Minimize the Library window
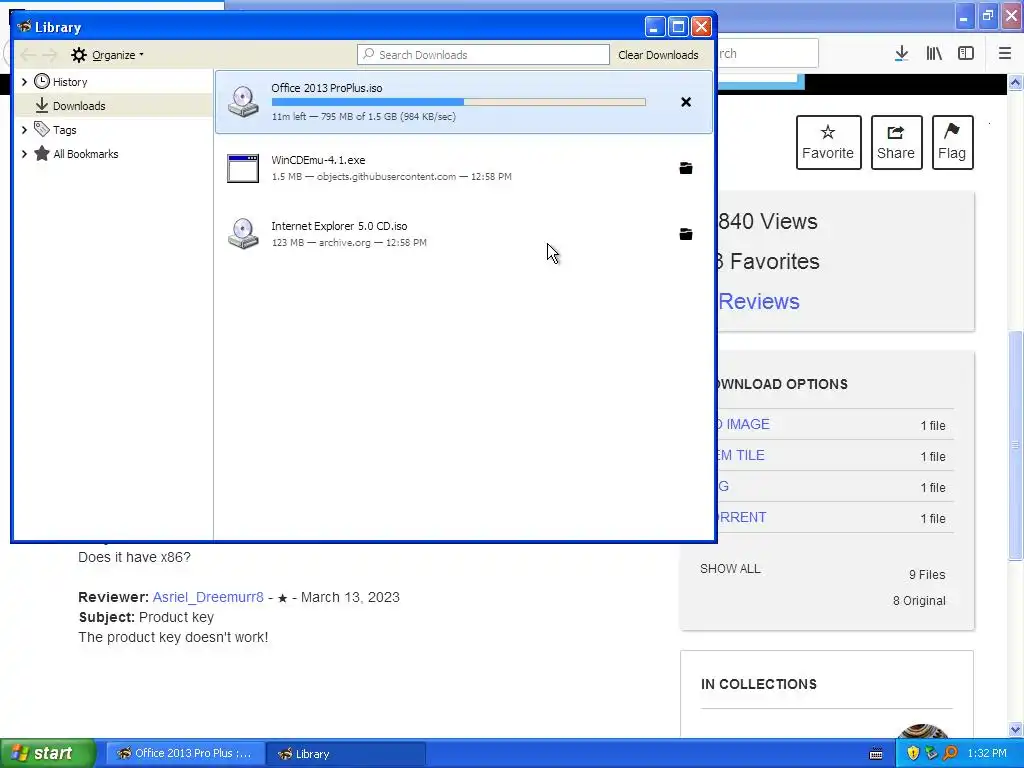 [x=655, y=27]
